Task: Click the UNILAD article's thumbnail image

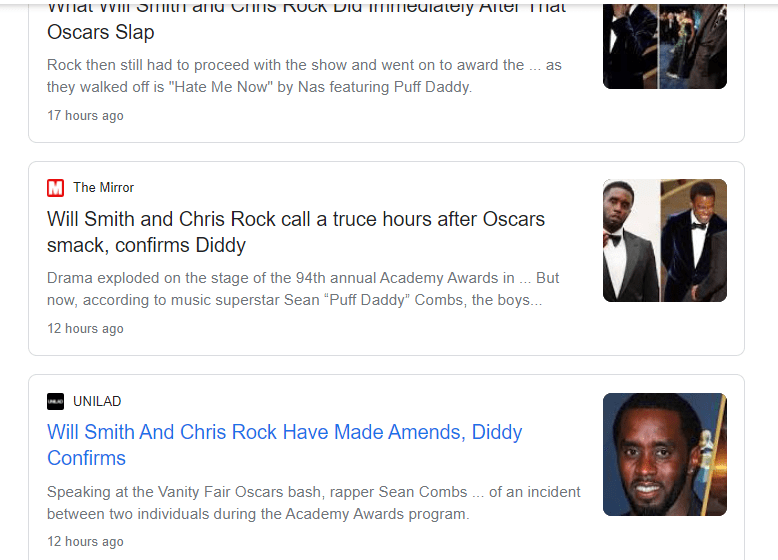Action: click(x=664, y=454)
